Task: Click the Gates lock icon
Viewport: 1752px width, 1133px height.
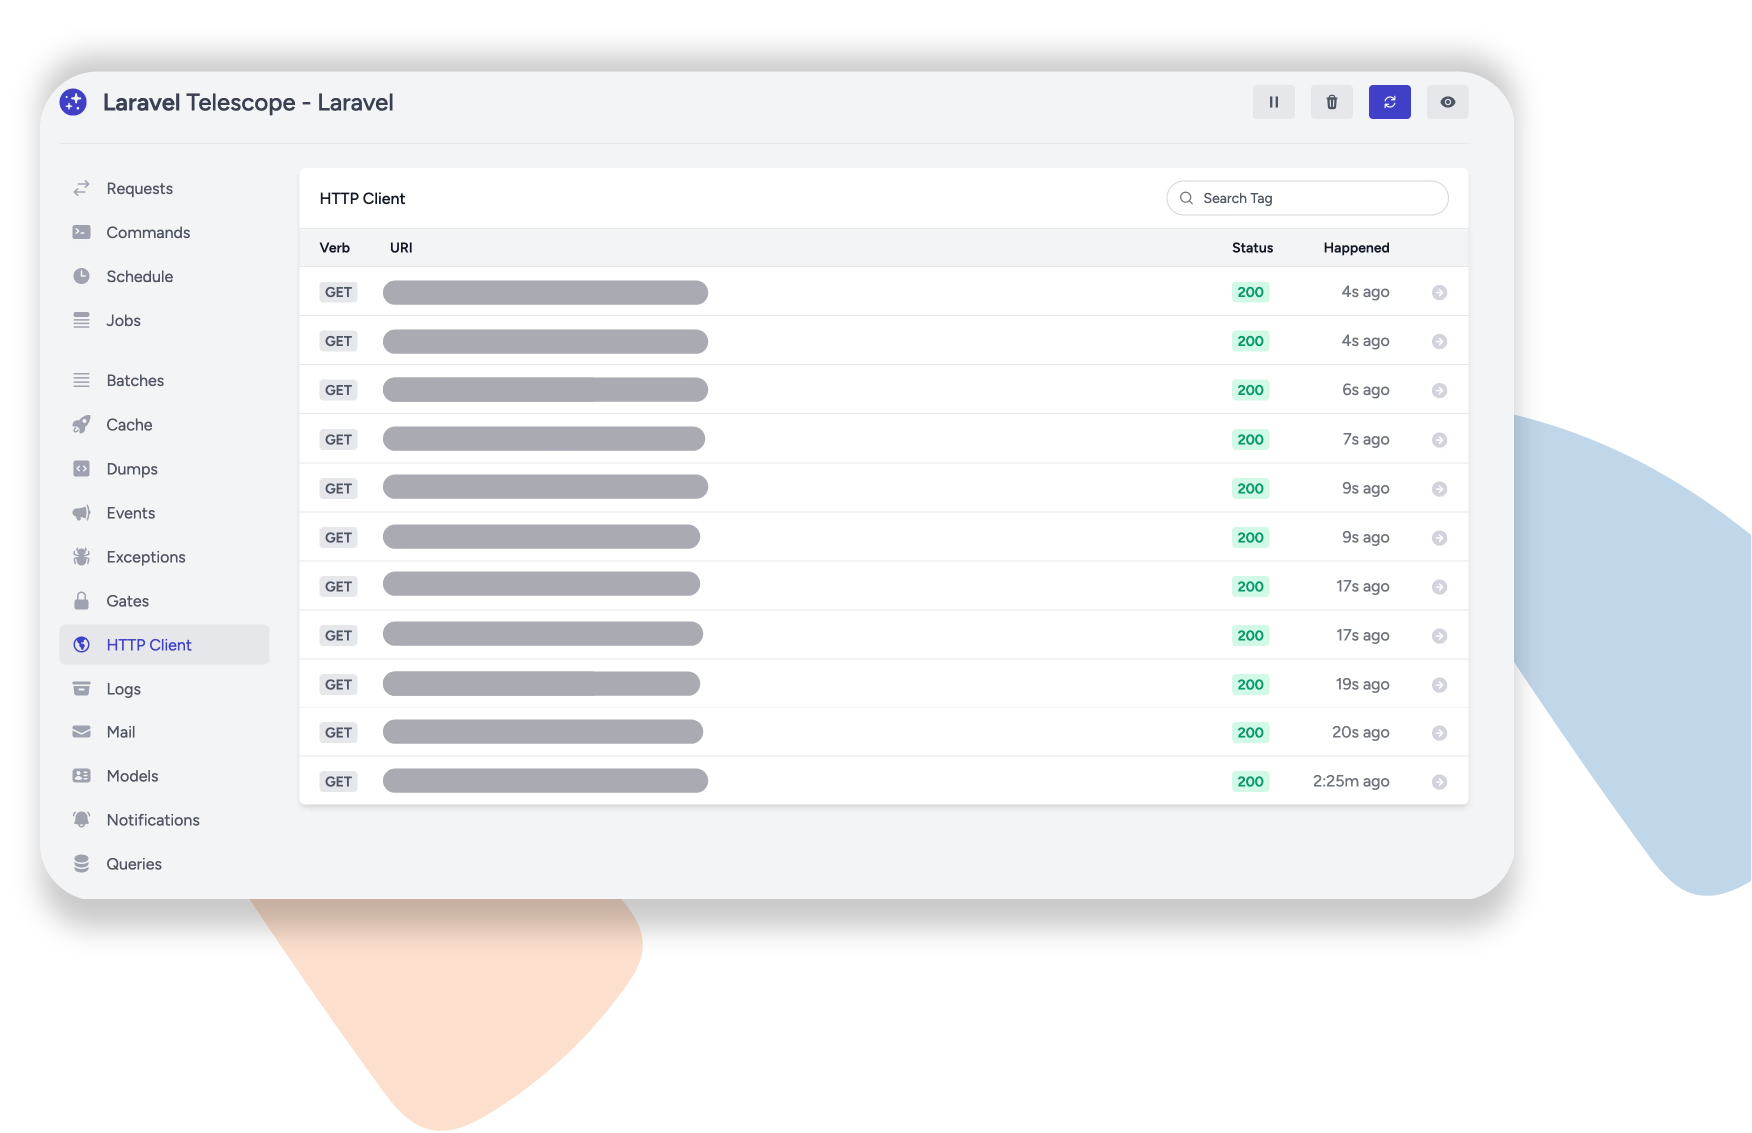Action: [82, 600]
